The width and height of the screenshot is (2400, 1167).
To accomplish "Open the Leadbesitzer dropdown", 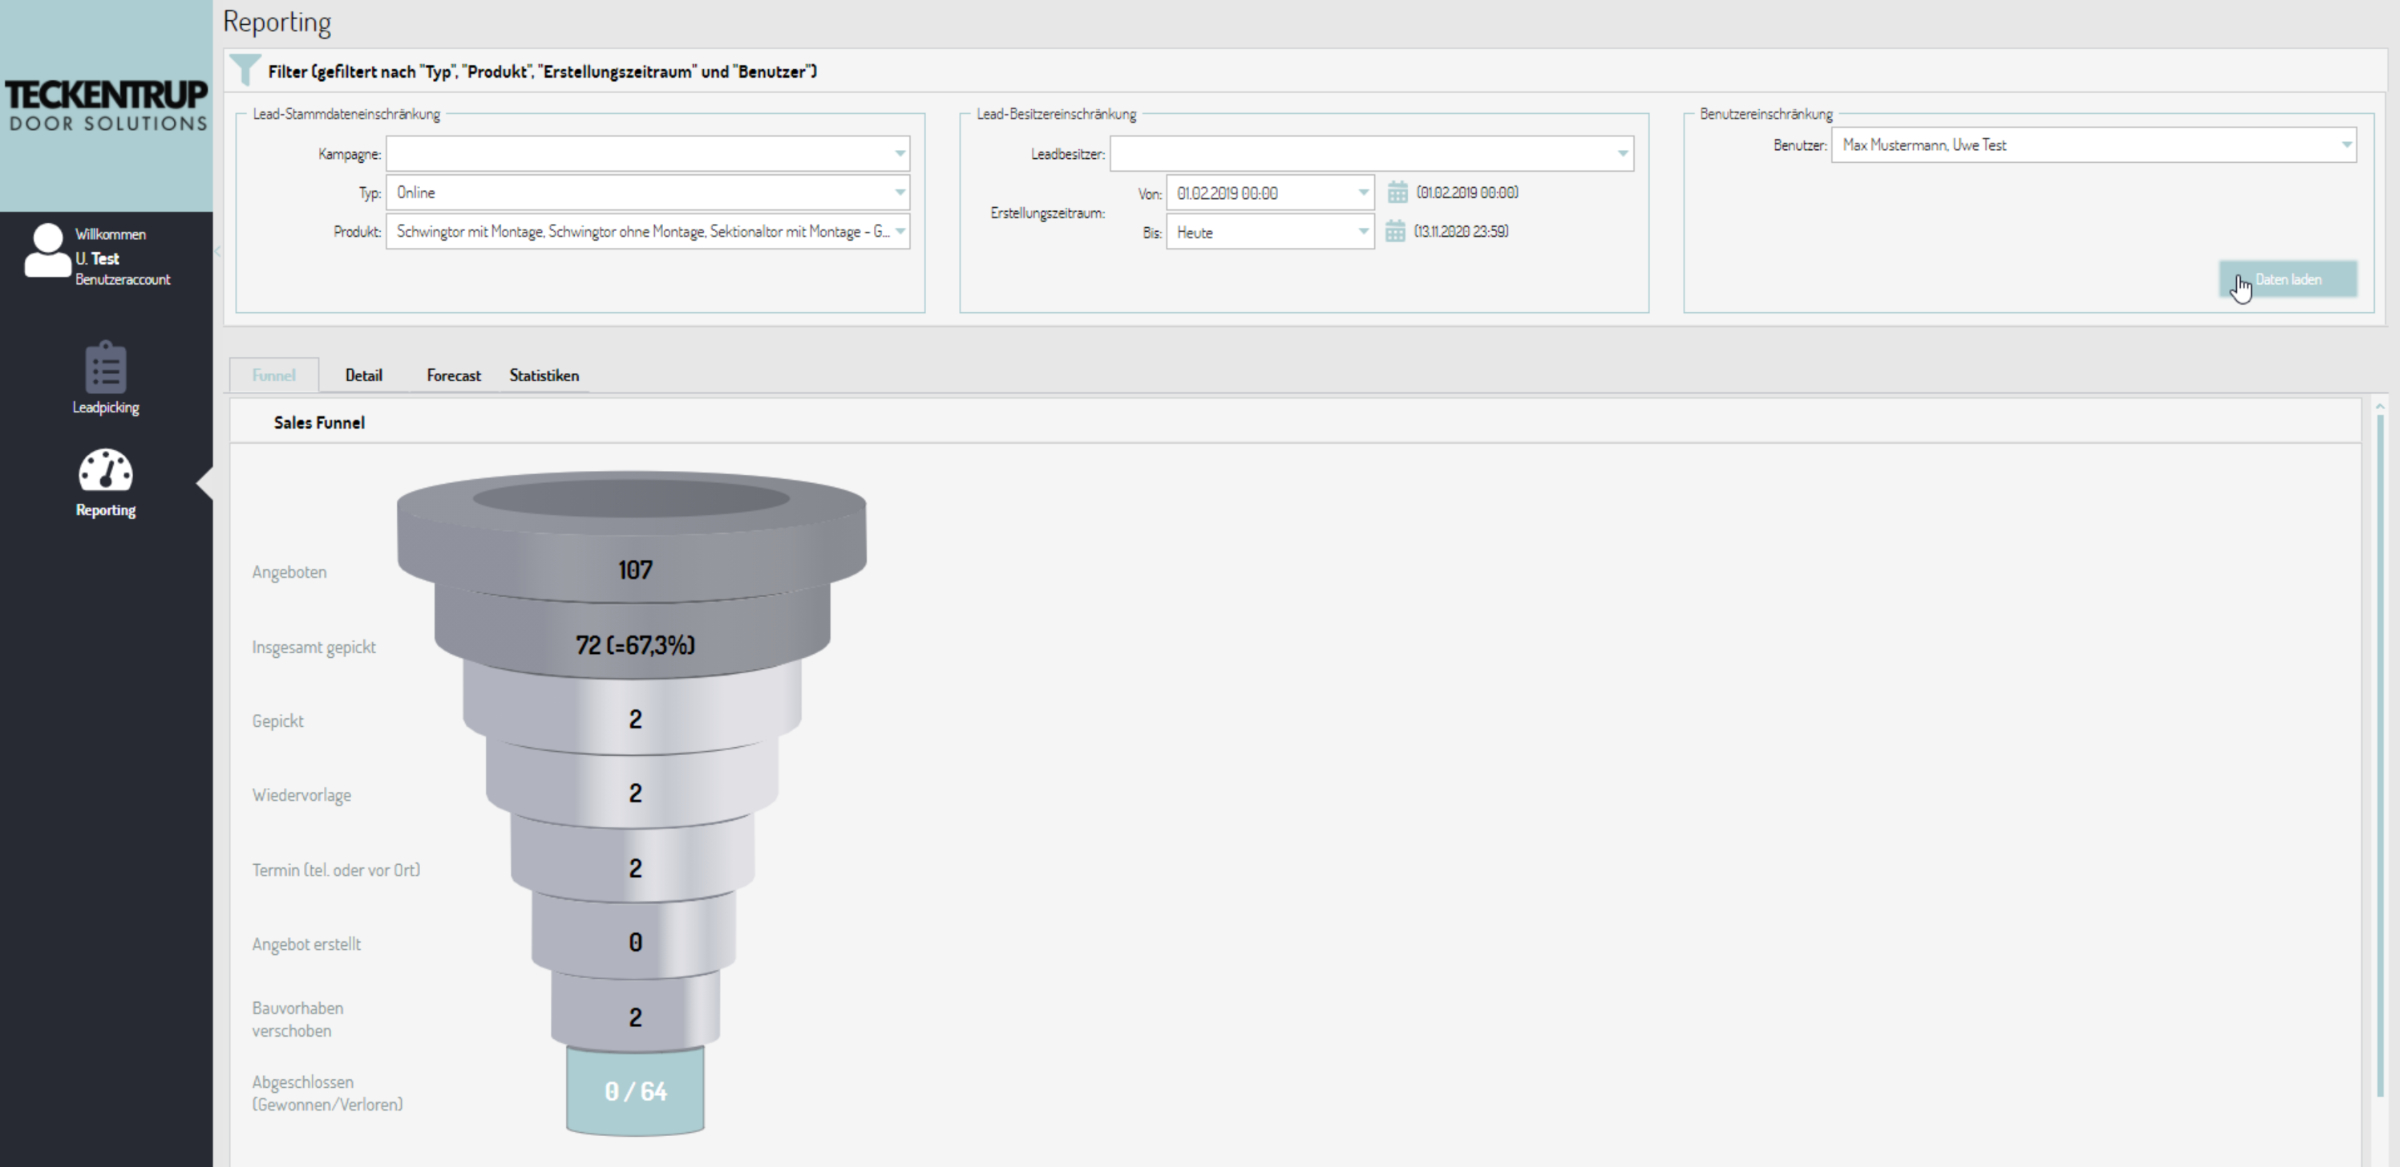I will 1622,153.
